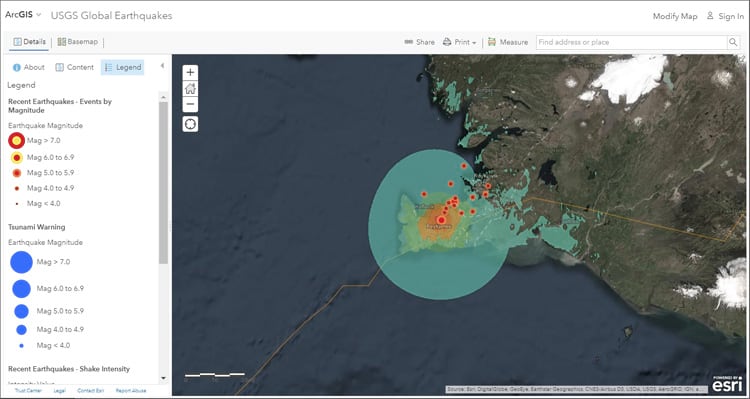Show the About panel
Screen dimensions: 750x399
point(29,67)
